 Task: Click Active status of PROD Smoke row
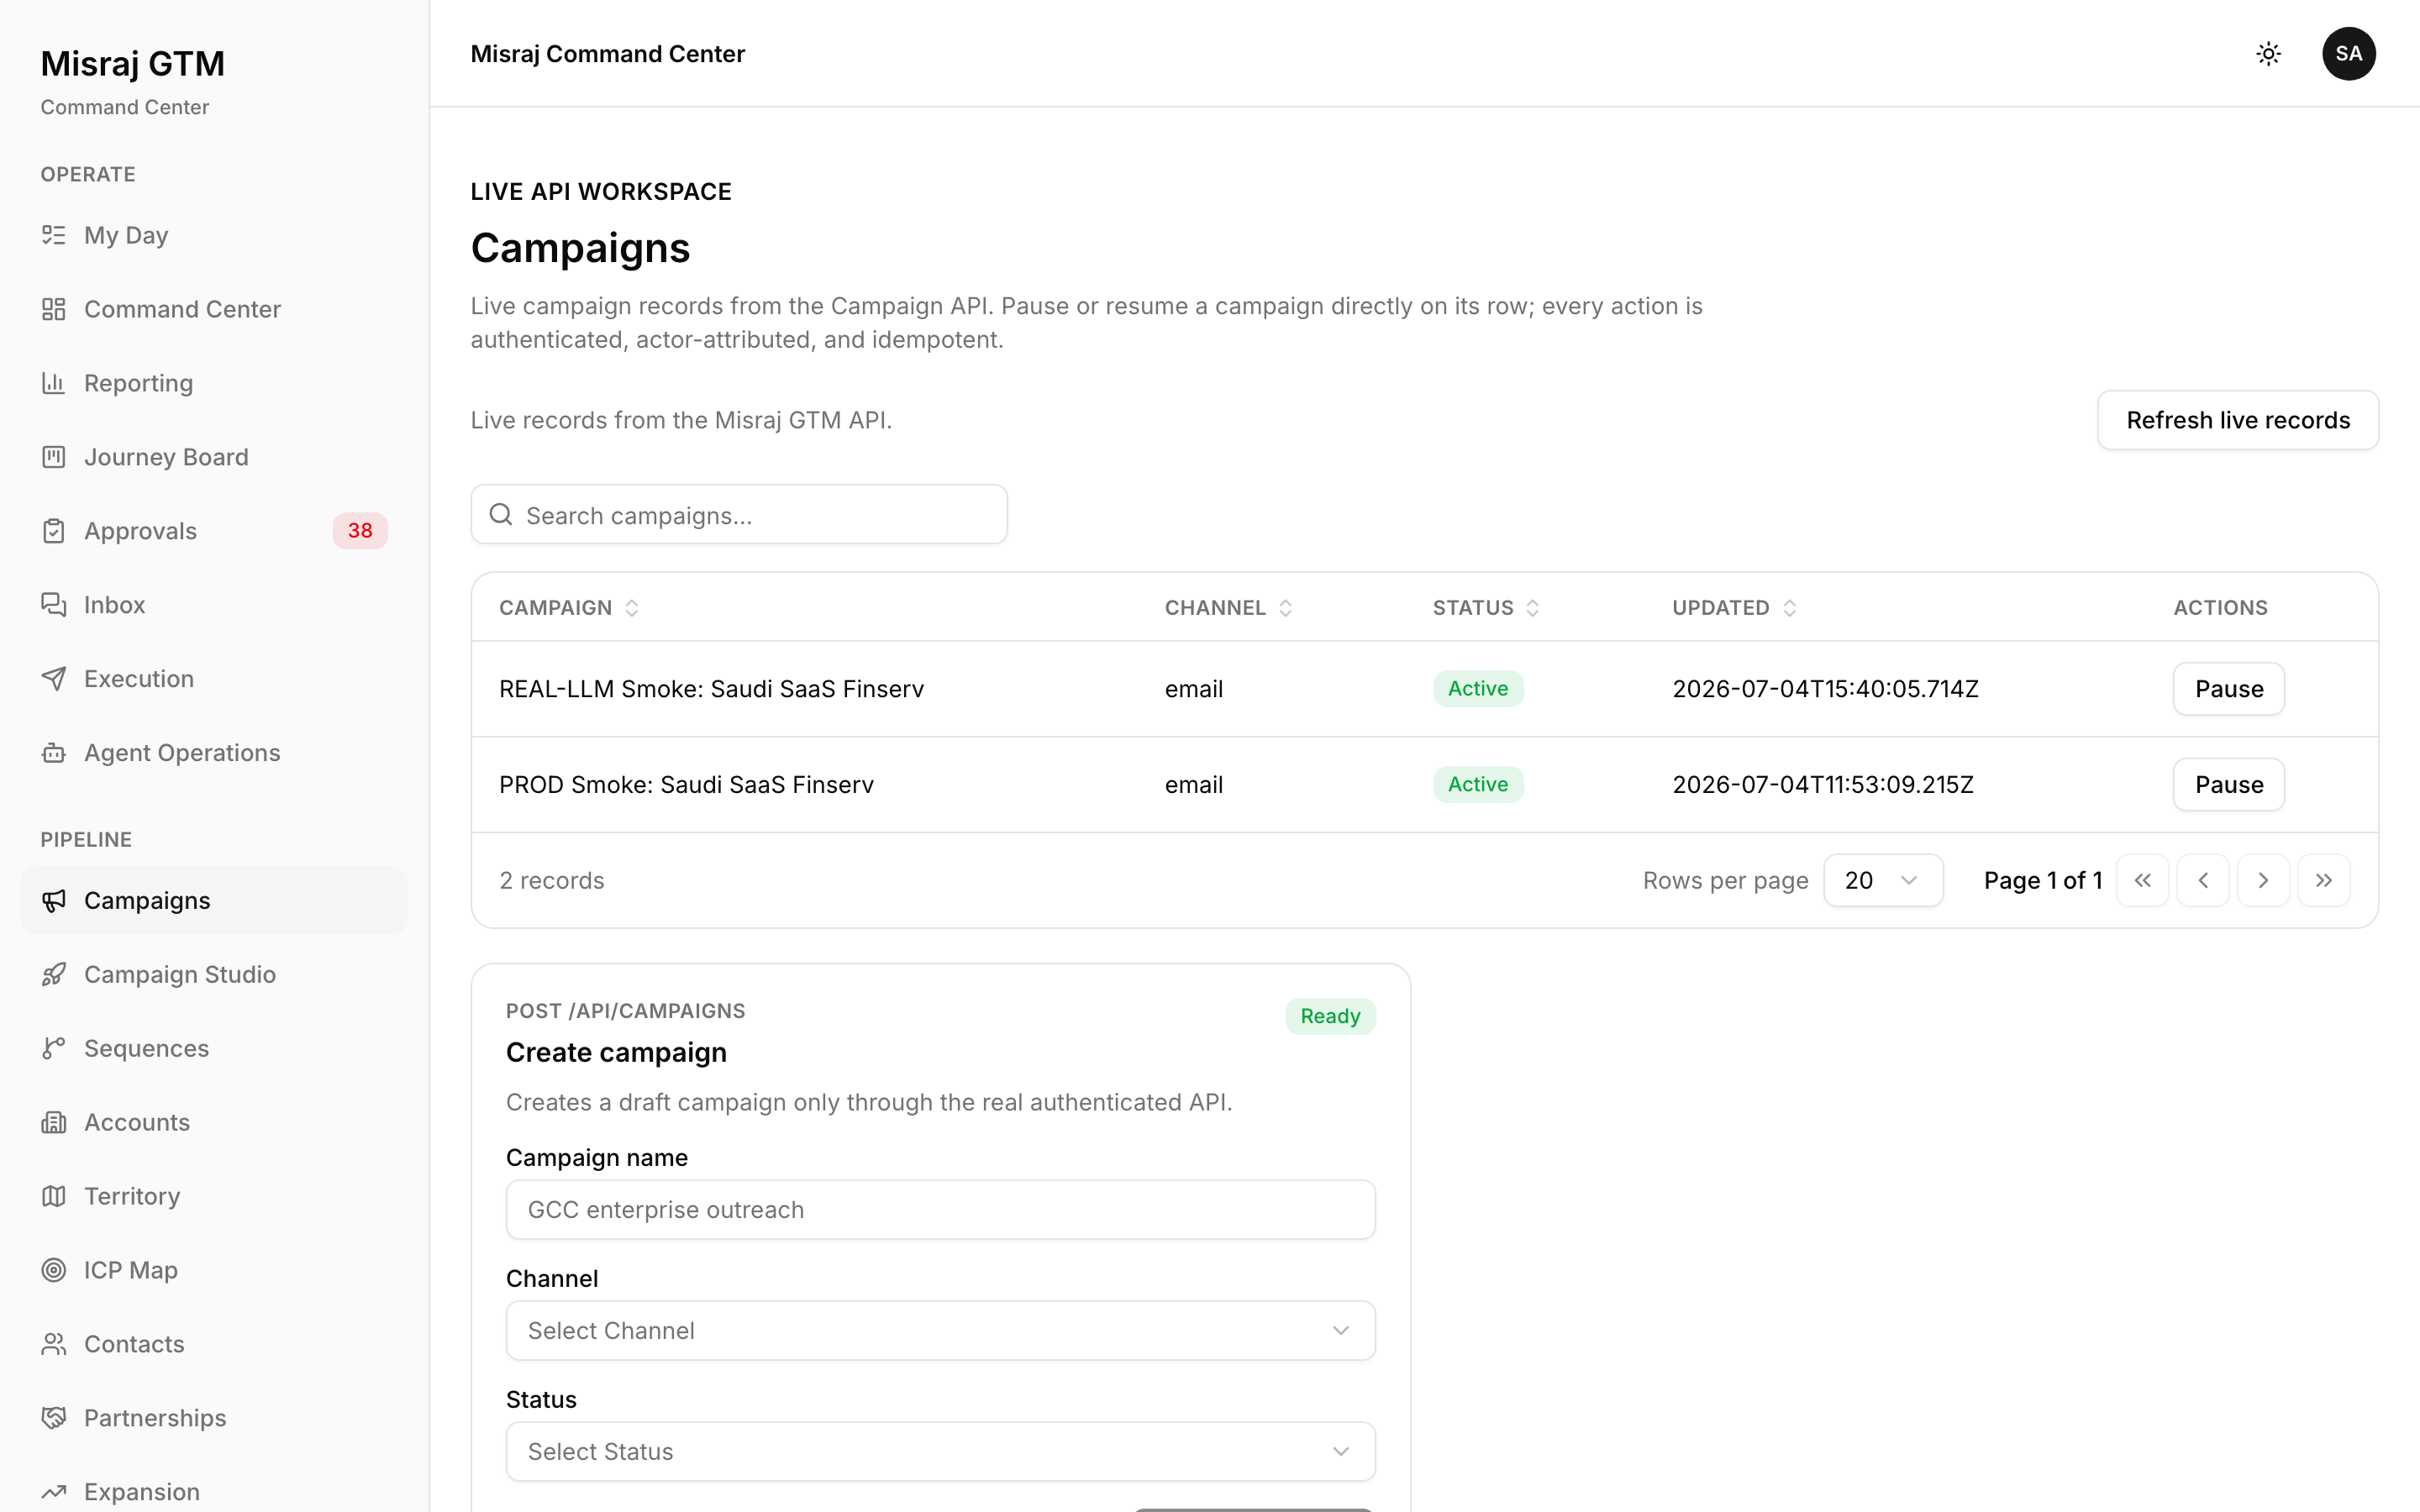click(1478, 785)
